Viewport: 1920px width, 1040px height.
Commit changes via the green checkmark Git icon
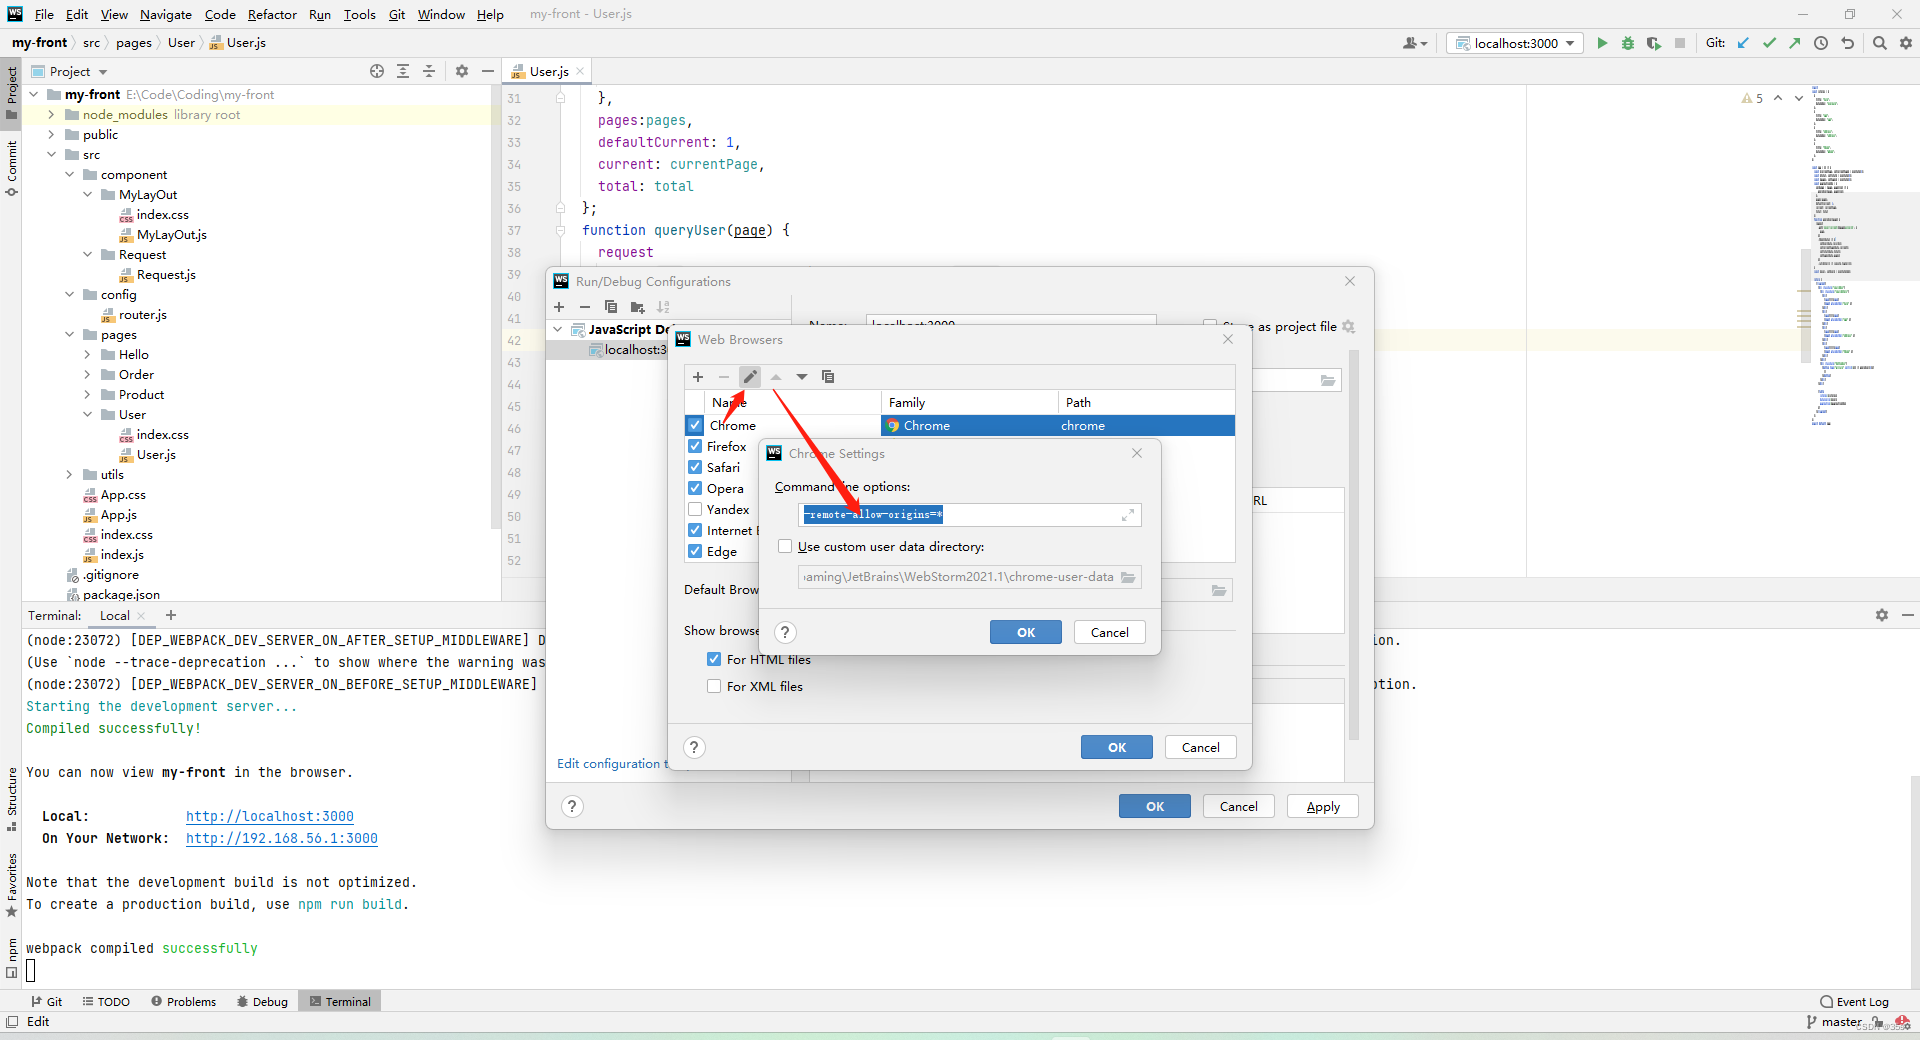[x=1770, y=43]
